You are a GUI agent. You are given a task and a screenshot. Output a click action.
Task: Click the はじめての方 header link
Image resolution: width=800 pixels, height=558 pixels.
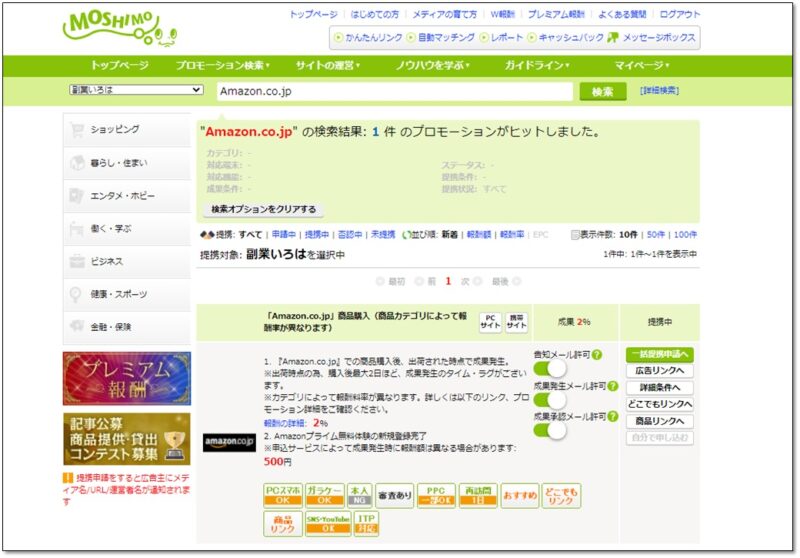374,14
